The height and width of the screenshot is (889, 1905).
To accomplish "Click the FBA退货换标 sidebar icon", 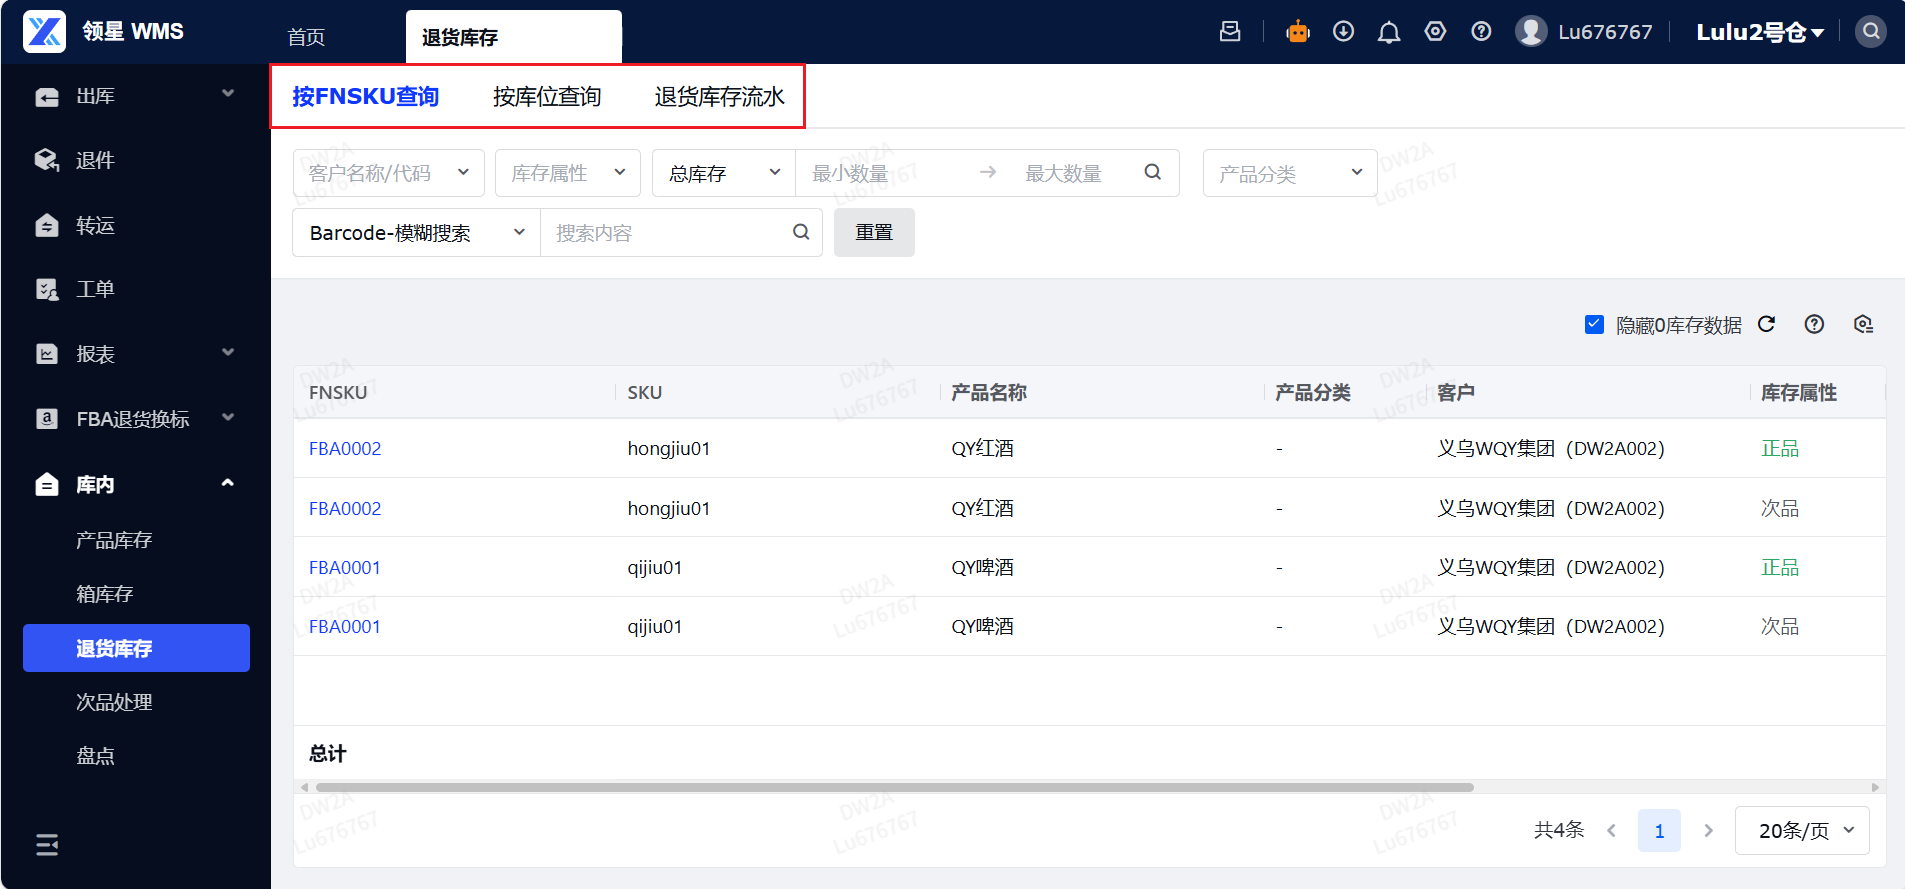I will tap(47, 419).
